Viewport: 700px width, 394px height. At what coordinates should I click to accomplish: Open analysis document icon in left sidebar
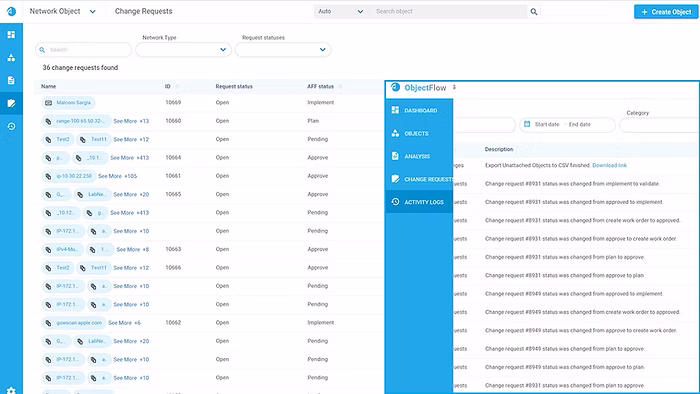point(11,80)
